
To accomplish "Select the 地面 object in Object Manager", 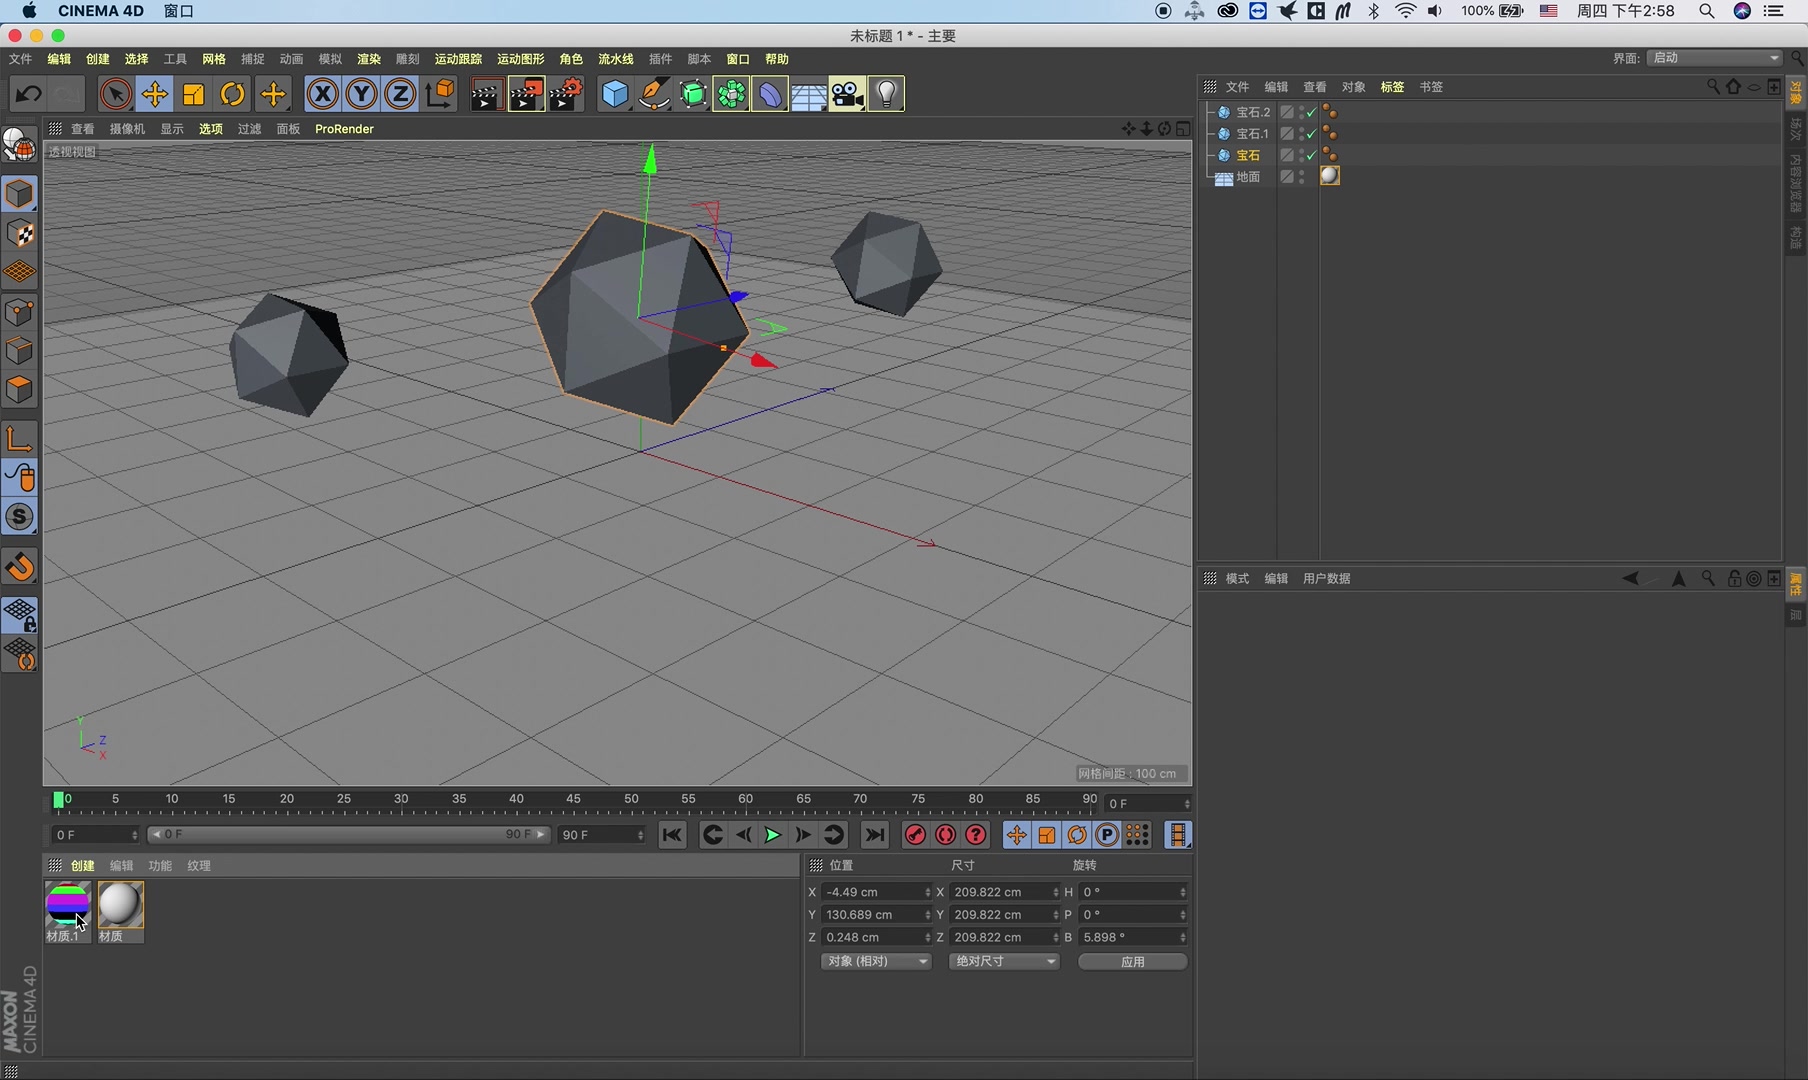I will click(1247, 177).
